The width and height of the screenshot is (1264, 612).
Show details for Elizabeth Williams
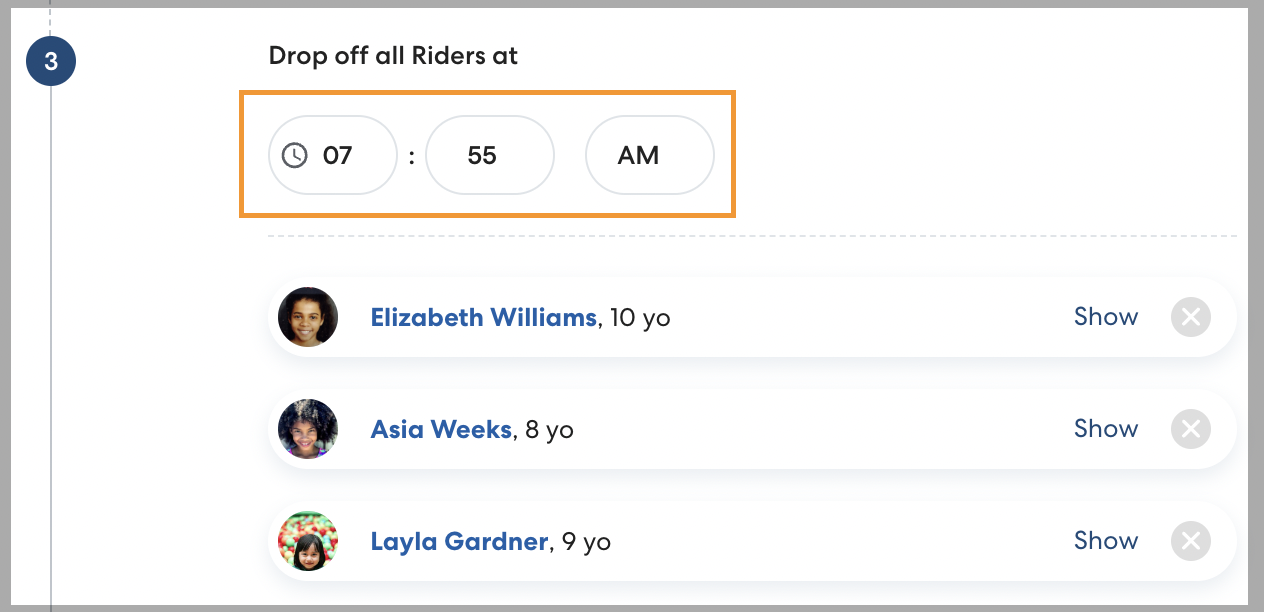[x=1105, y=317]
